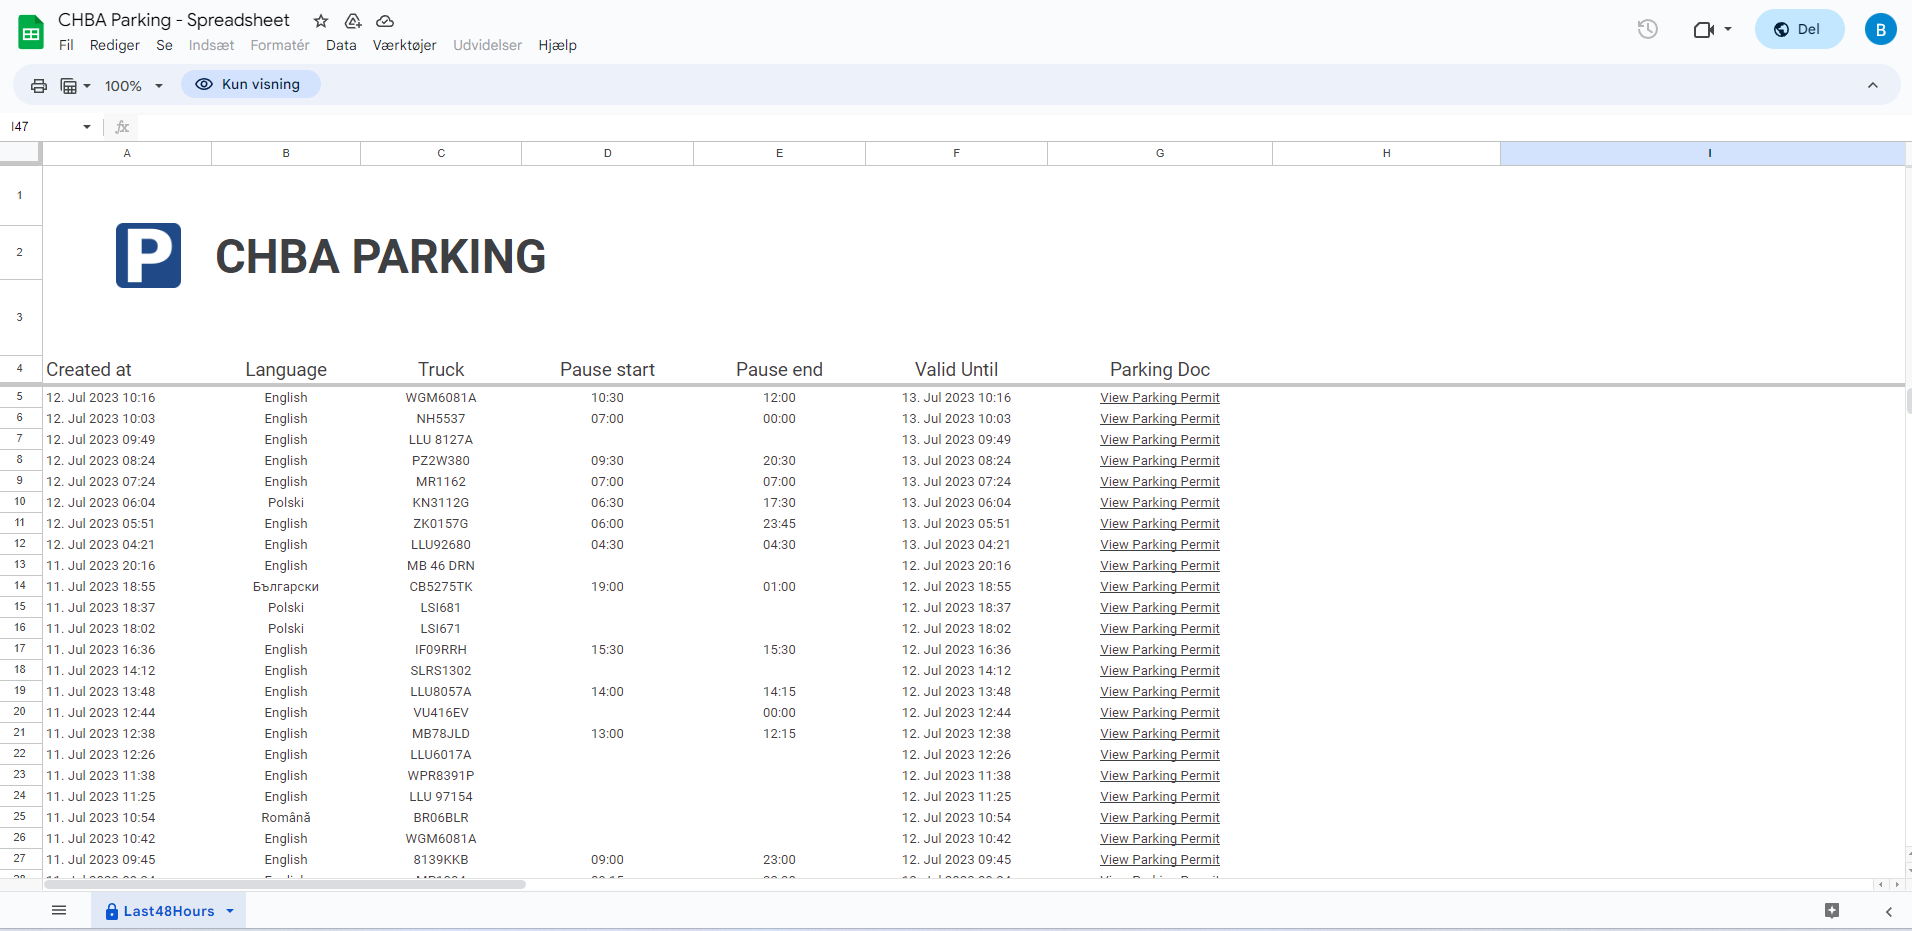Open the Hjælp menu
Screen dimensions: 1912x931
coord(557,45)
